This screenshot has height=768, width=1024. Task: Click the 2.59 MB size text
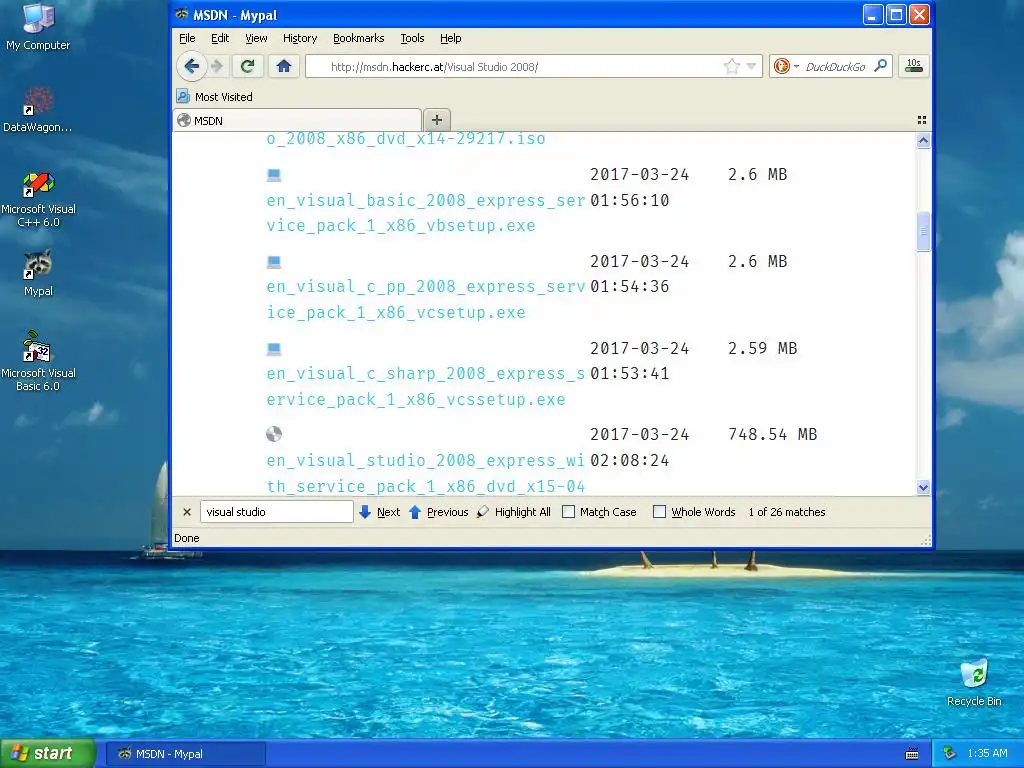763,348
